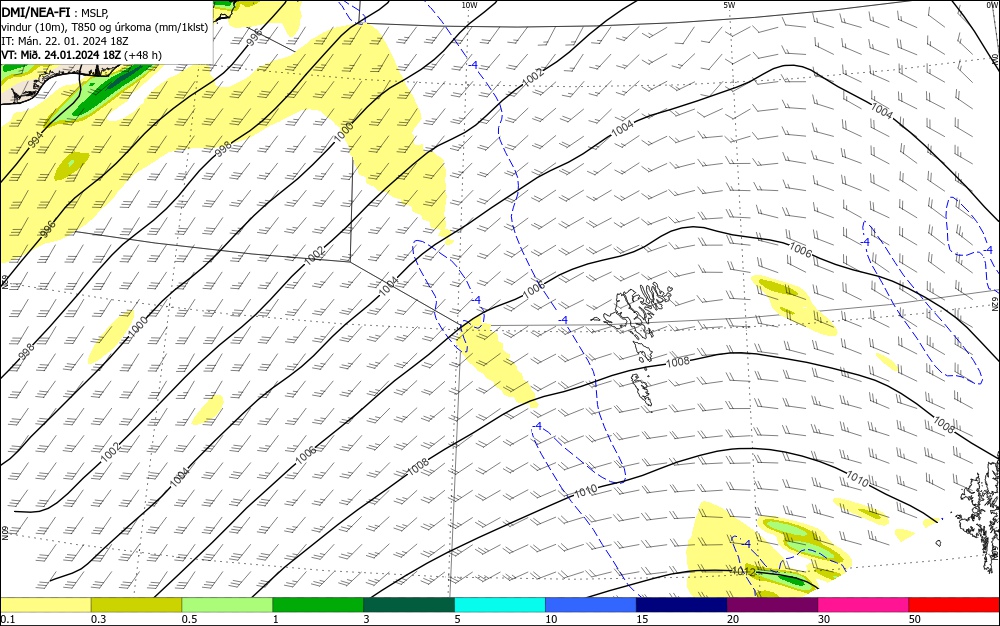Click the legend value "30"
Image resolution: width=1000 pixels, height=626 pixels.
[x=824, y=619]
